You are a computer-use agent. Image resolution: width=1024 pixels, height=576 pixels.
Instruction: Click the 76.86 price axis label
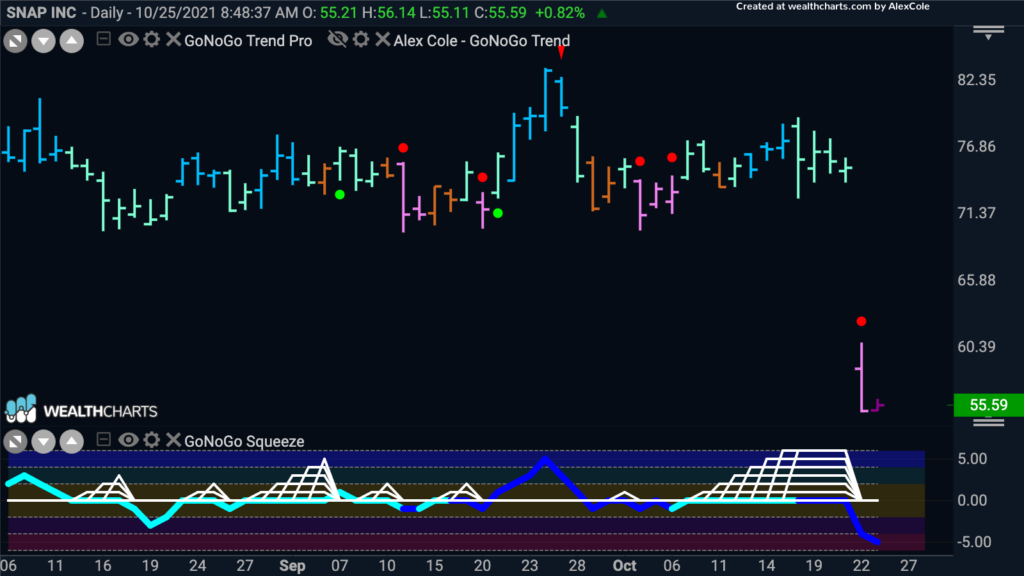(976, 146)
